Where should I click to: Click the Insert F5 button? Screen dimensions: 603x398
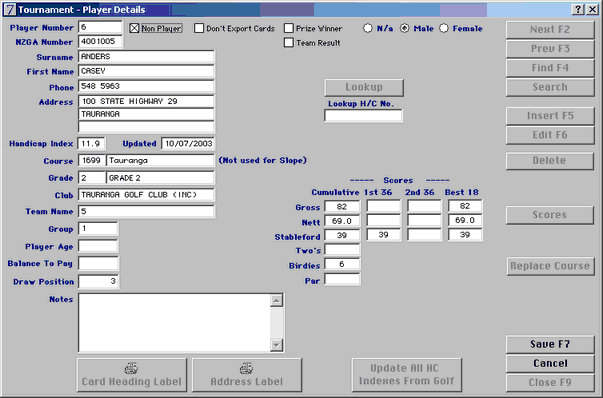pos(550,116)
